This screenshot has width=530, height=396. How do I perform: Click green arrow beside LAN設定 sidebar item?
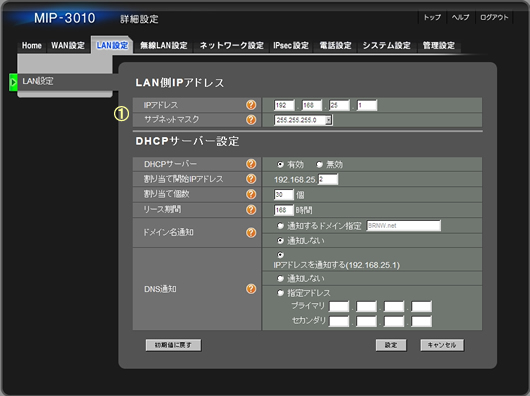[13, 82]
